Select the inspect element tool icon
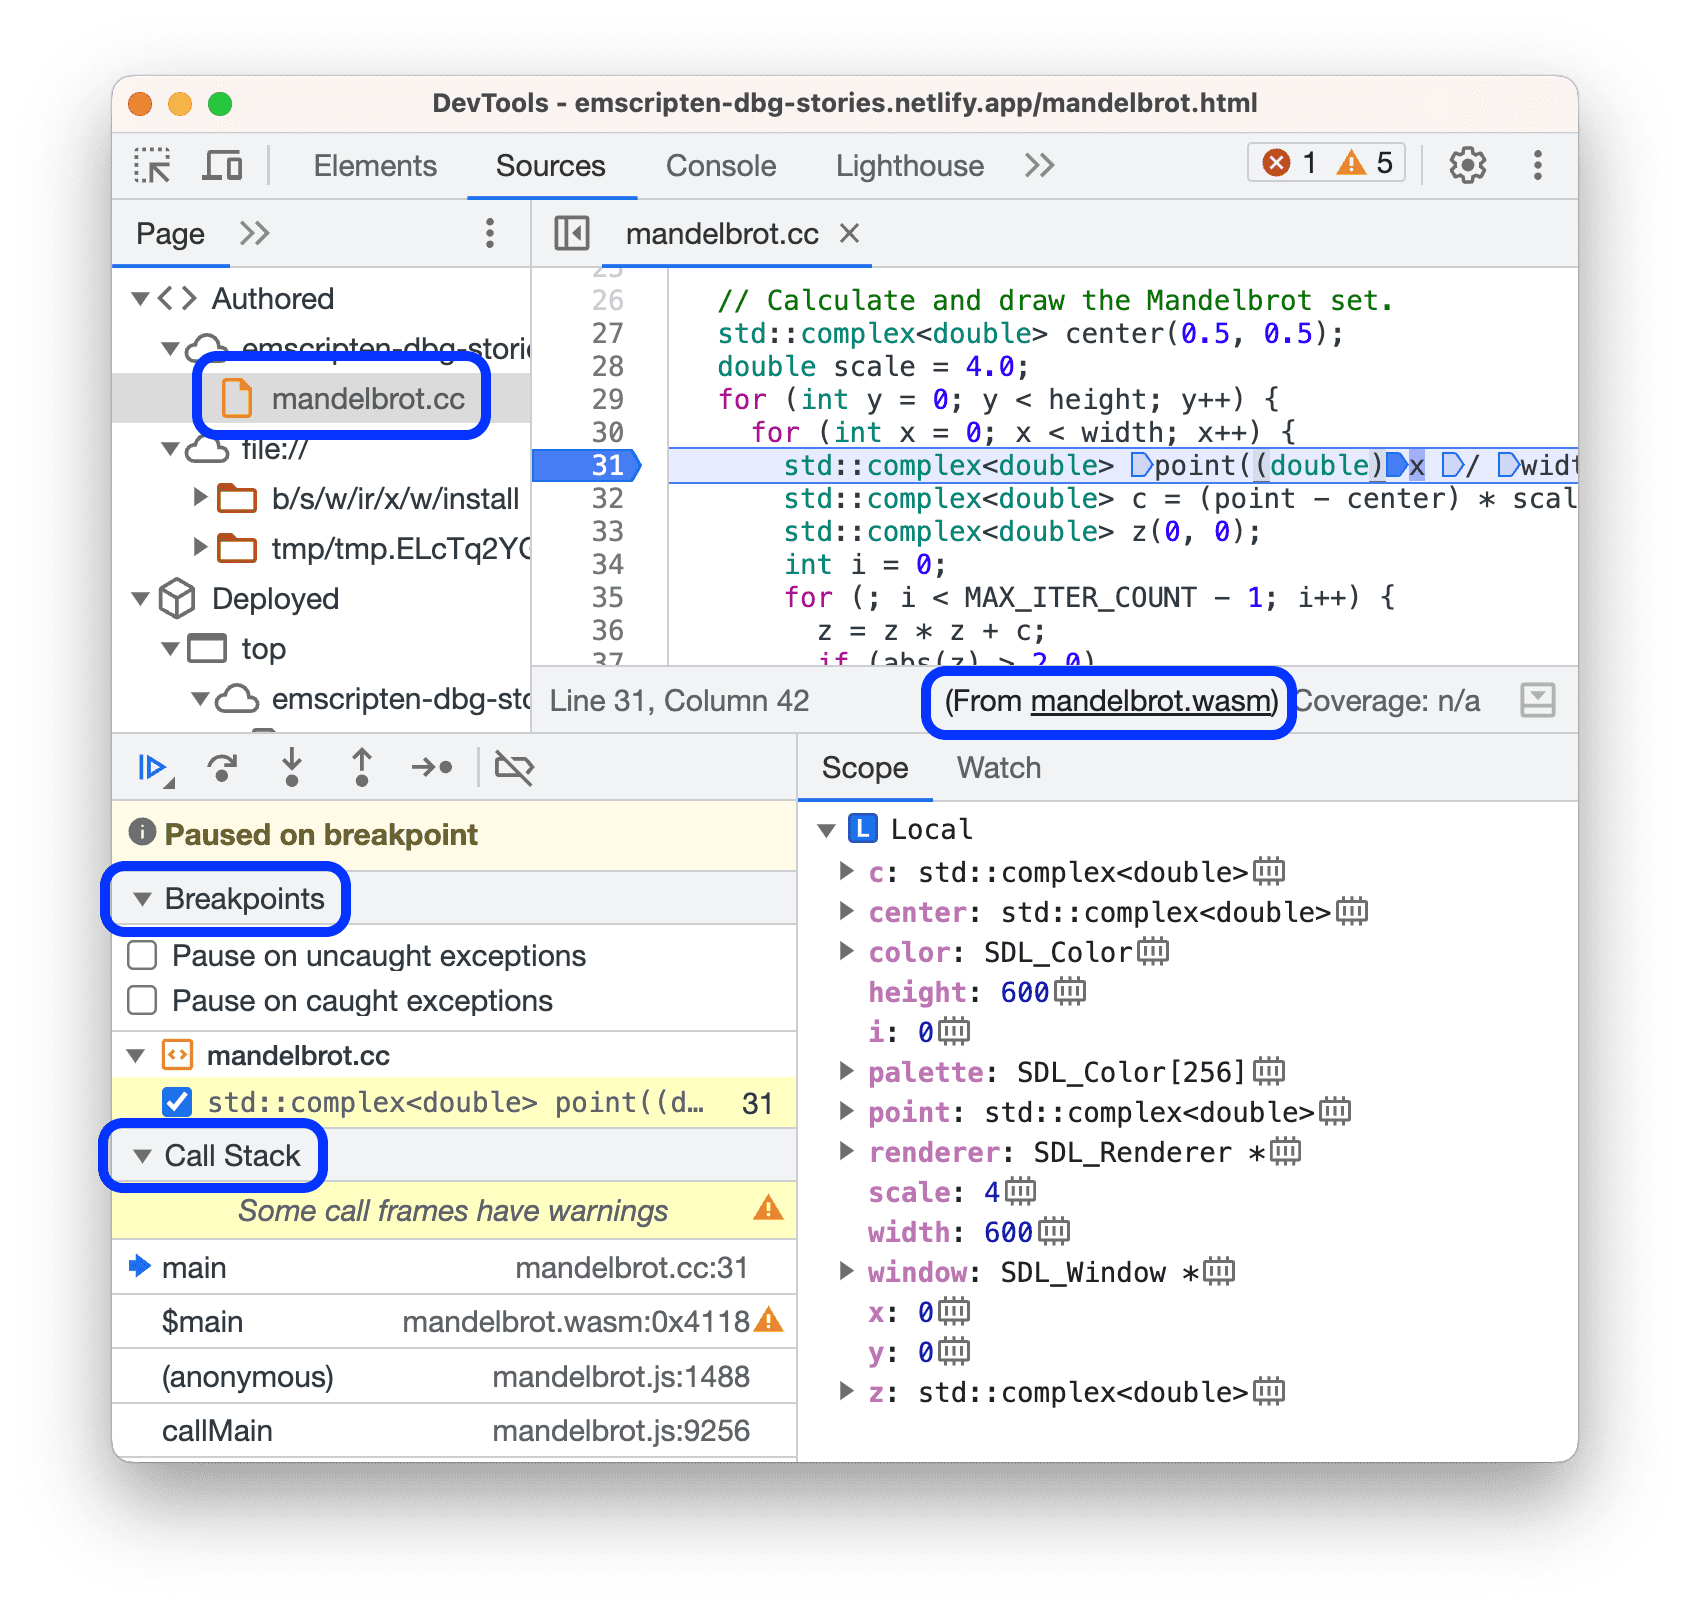The width and height of the screenshot is (1690, 1610). tap(152, 165)
